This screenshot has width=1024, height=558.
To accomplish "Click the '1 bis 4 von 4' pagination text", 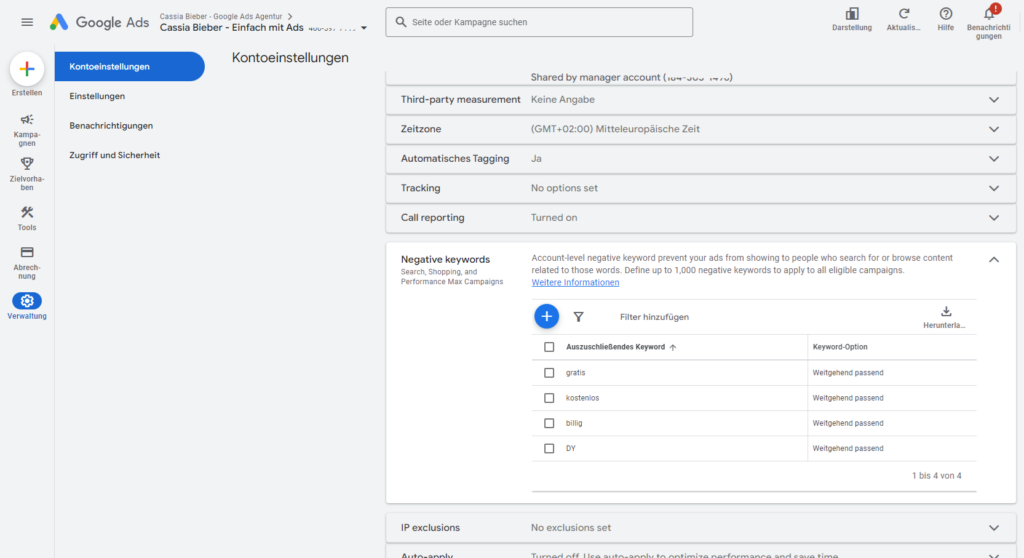I will point(936,476).
